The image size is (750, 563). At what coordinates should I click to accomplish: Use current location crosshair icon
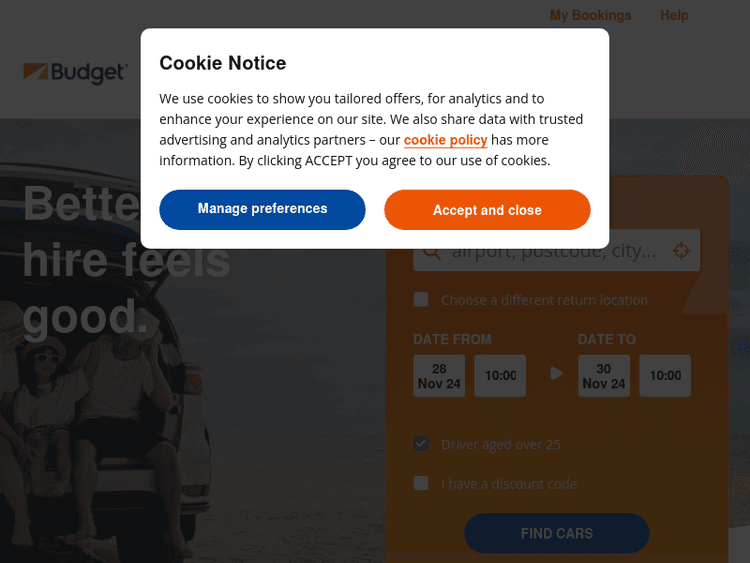tap(681, 250)
